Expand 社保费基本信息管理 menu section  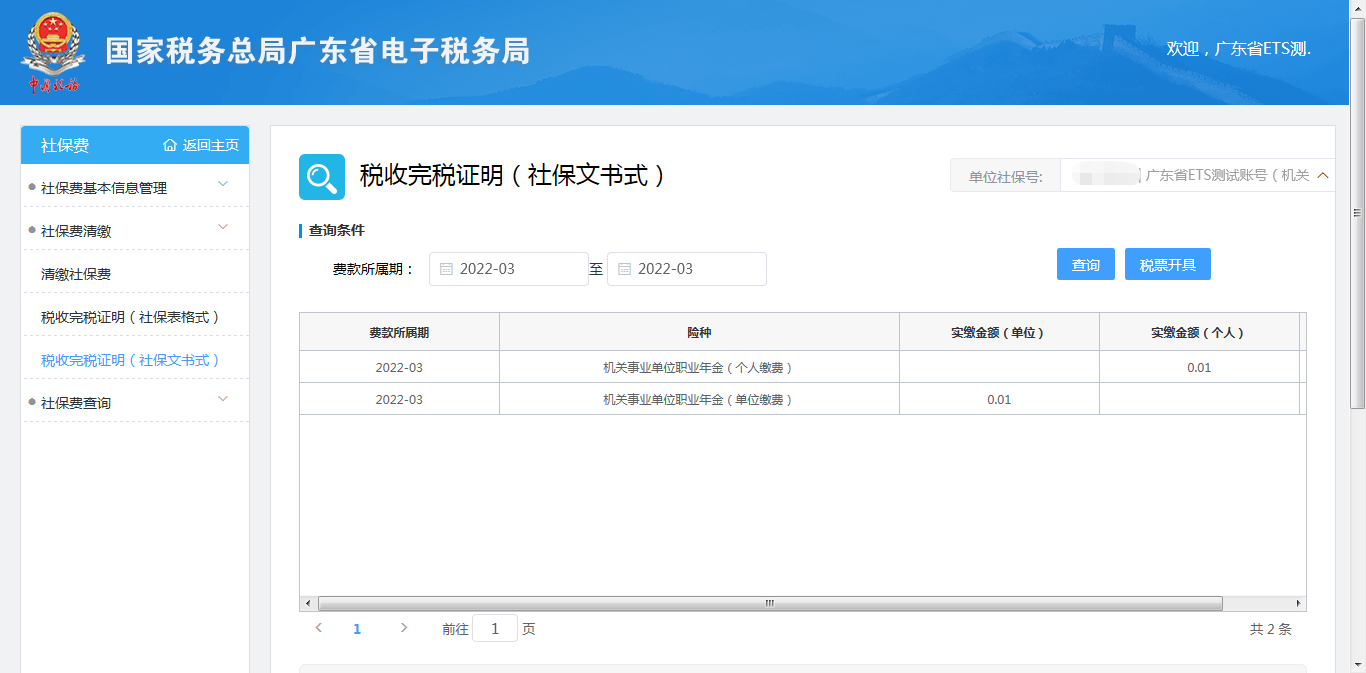click(223, 184)
